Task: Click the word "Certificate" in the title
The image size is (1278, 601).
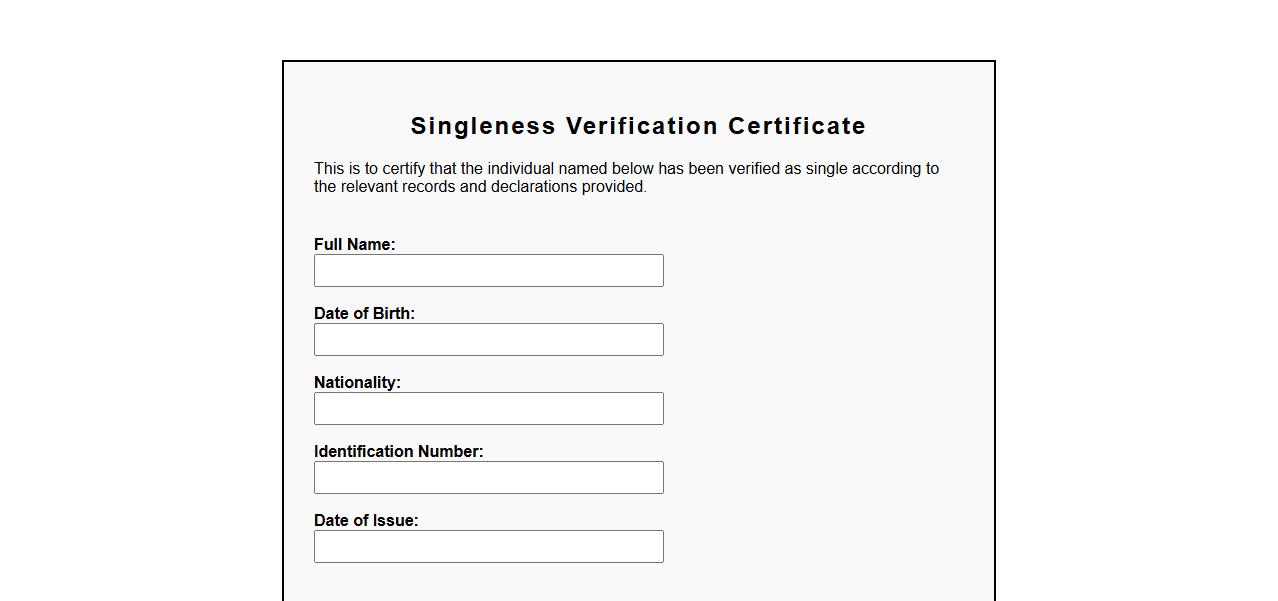Action: tap(797, 126)
